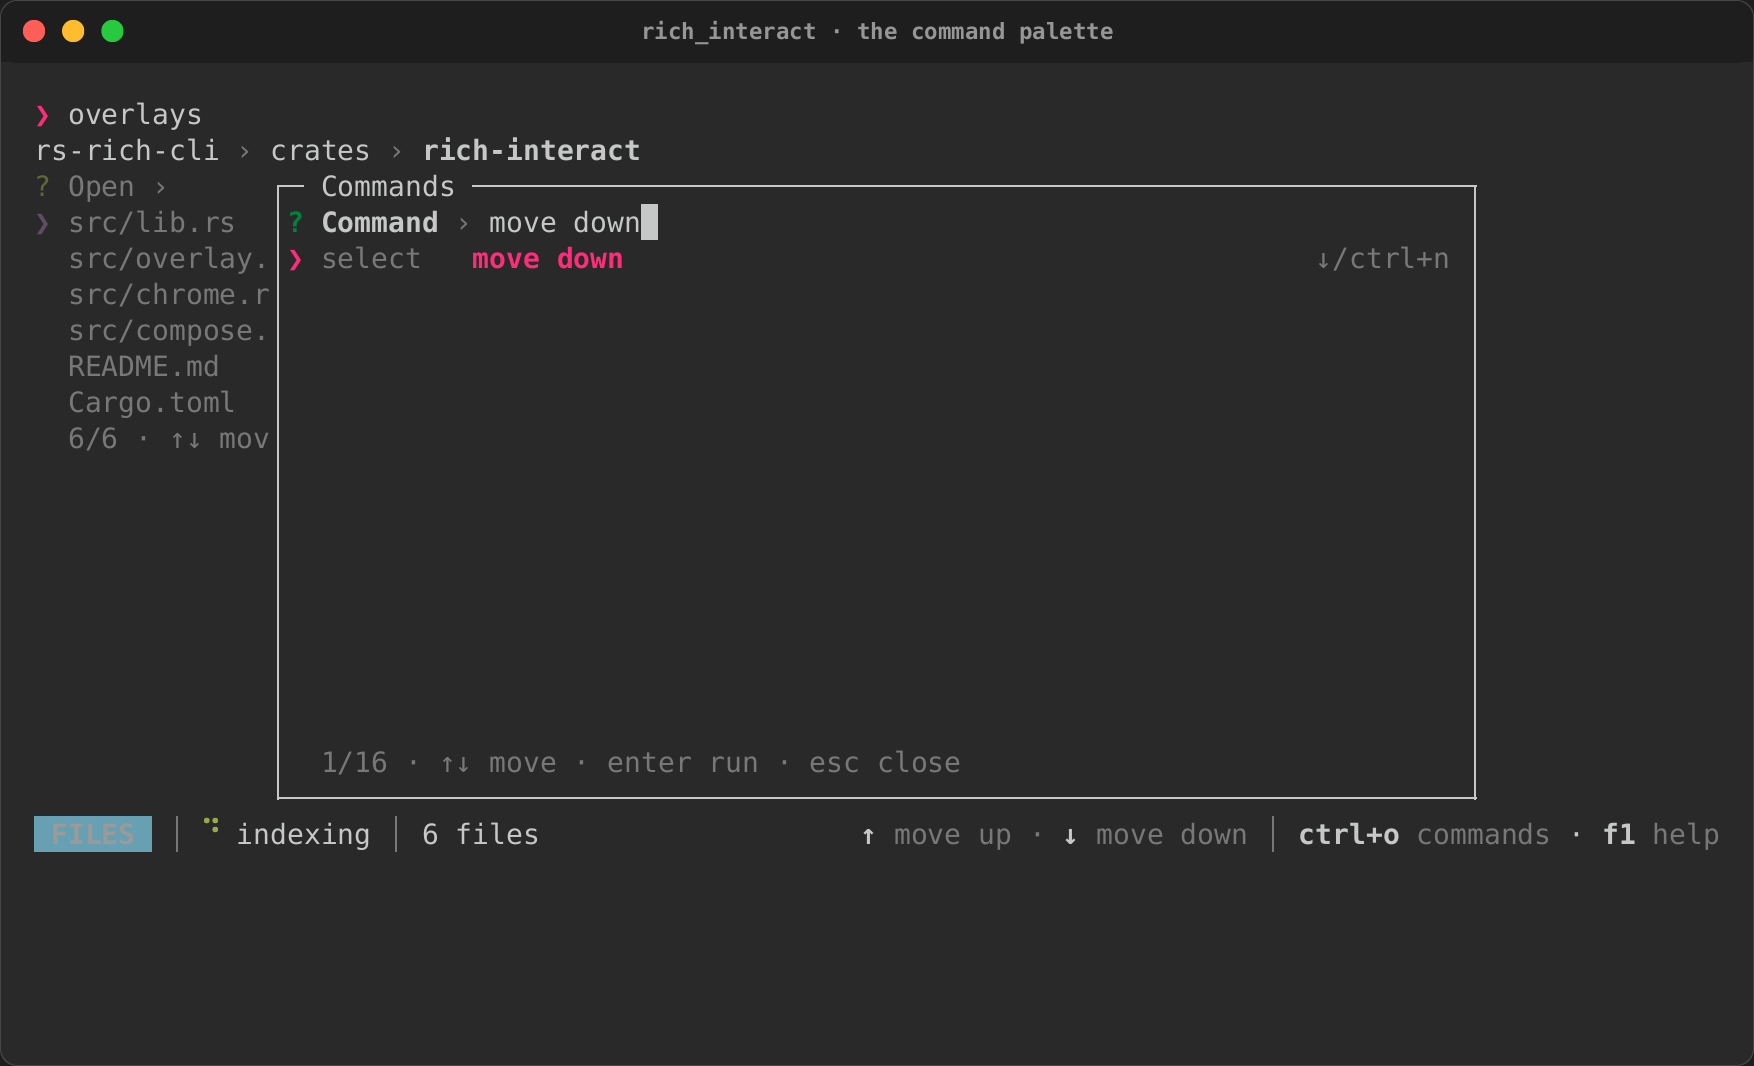
Task: Click the overlays prompt text
Action: point(135,115)
